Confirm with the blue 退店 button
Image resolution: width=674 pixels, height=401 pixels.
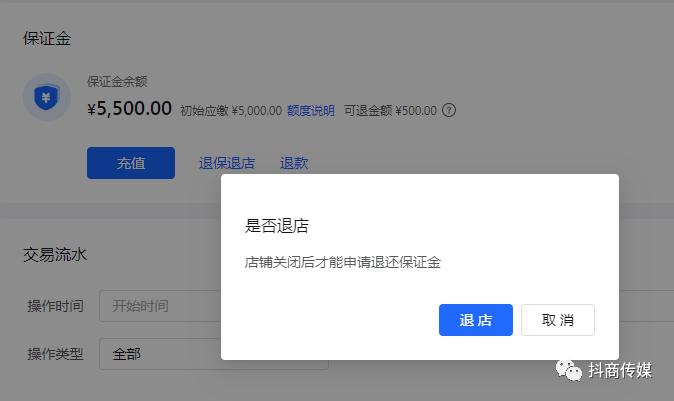click(476, 320)
